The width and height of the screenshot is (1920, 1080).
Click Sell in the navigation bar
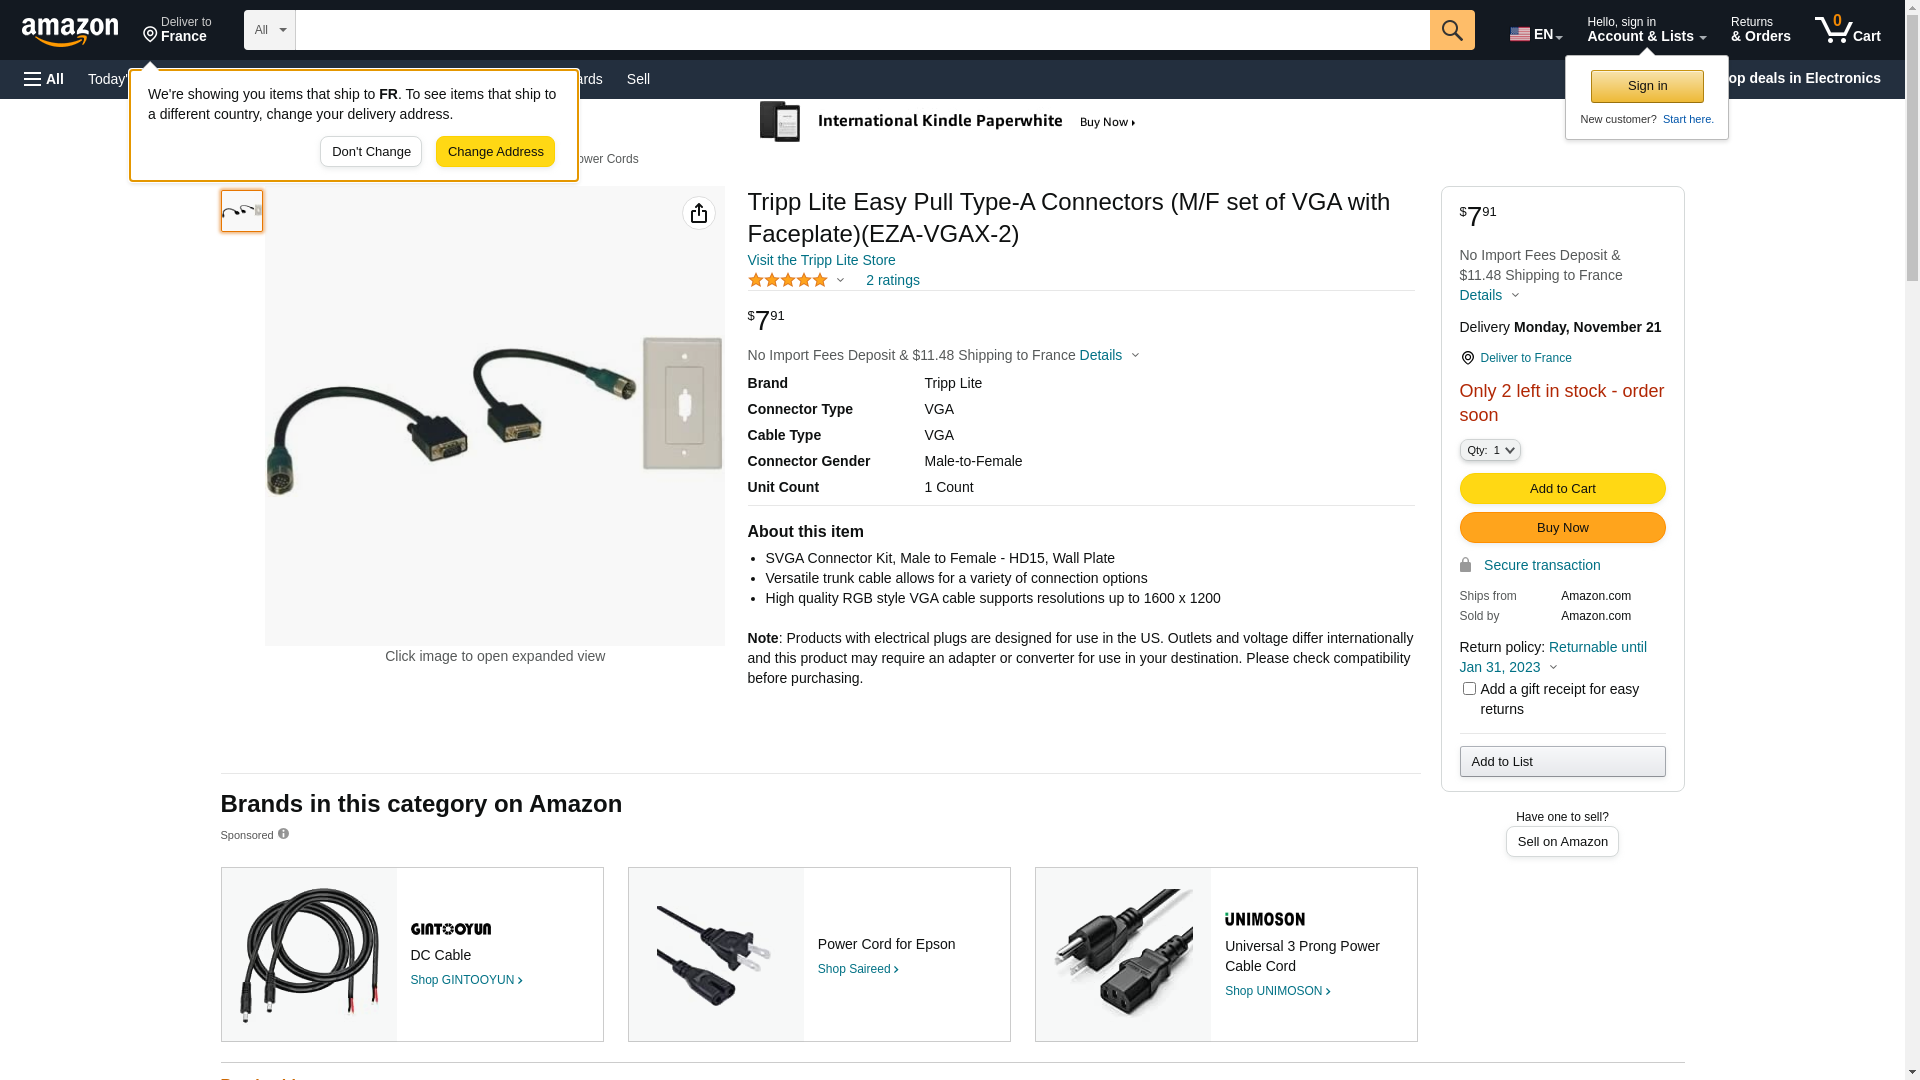[638, 79]
